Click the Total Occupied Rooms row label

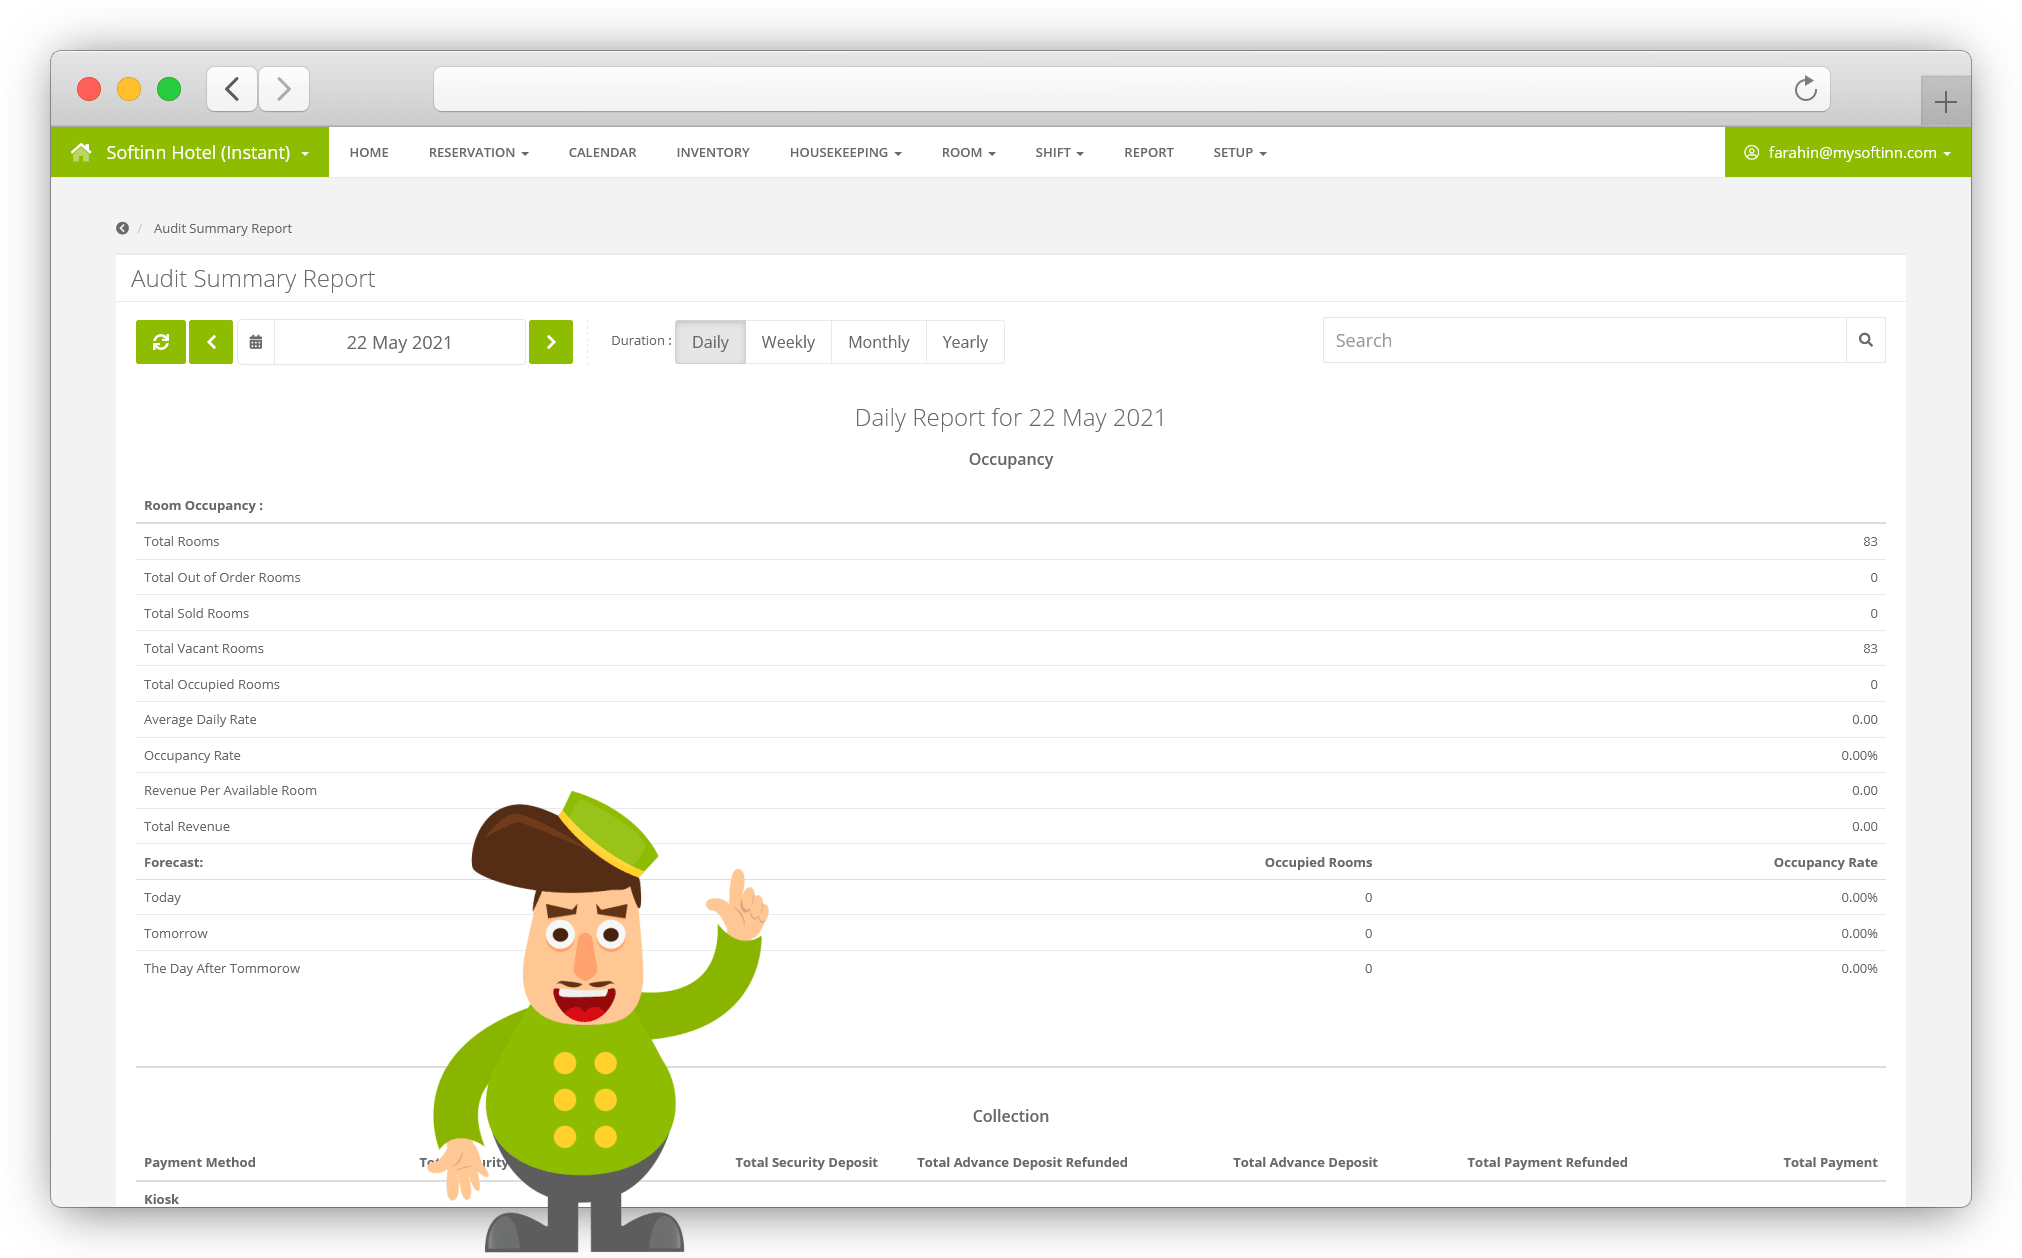[212, 684]
